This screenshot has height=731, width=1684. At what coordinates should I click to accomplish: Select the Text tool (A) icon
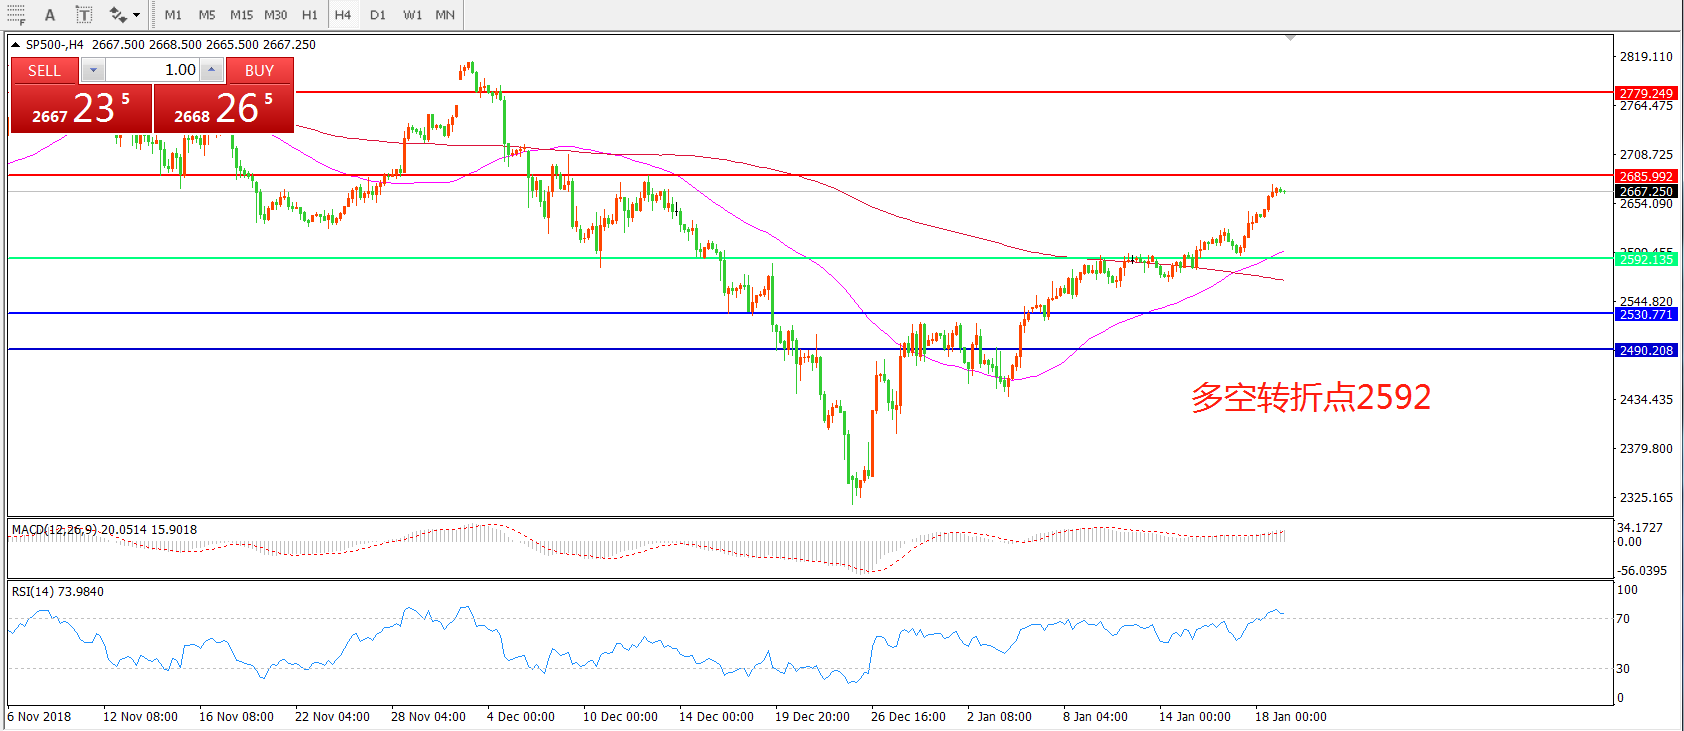[x=50, y=15]
